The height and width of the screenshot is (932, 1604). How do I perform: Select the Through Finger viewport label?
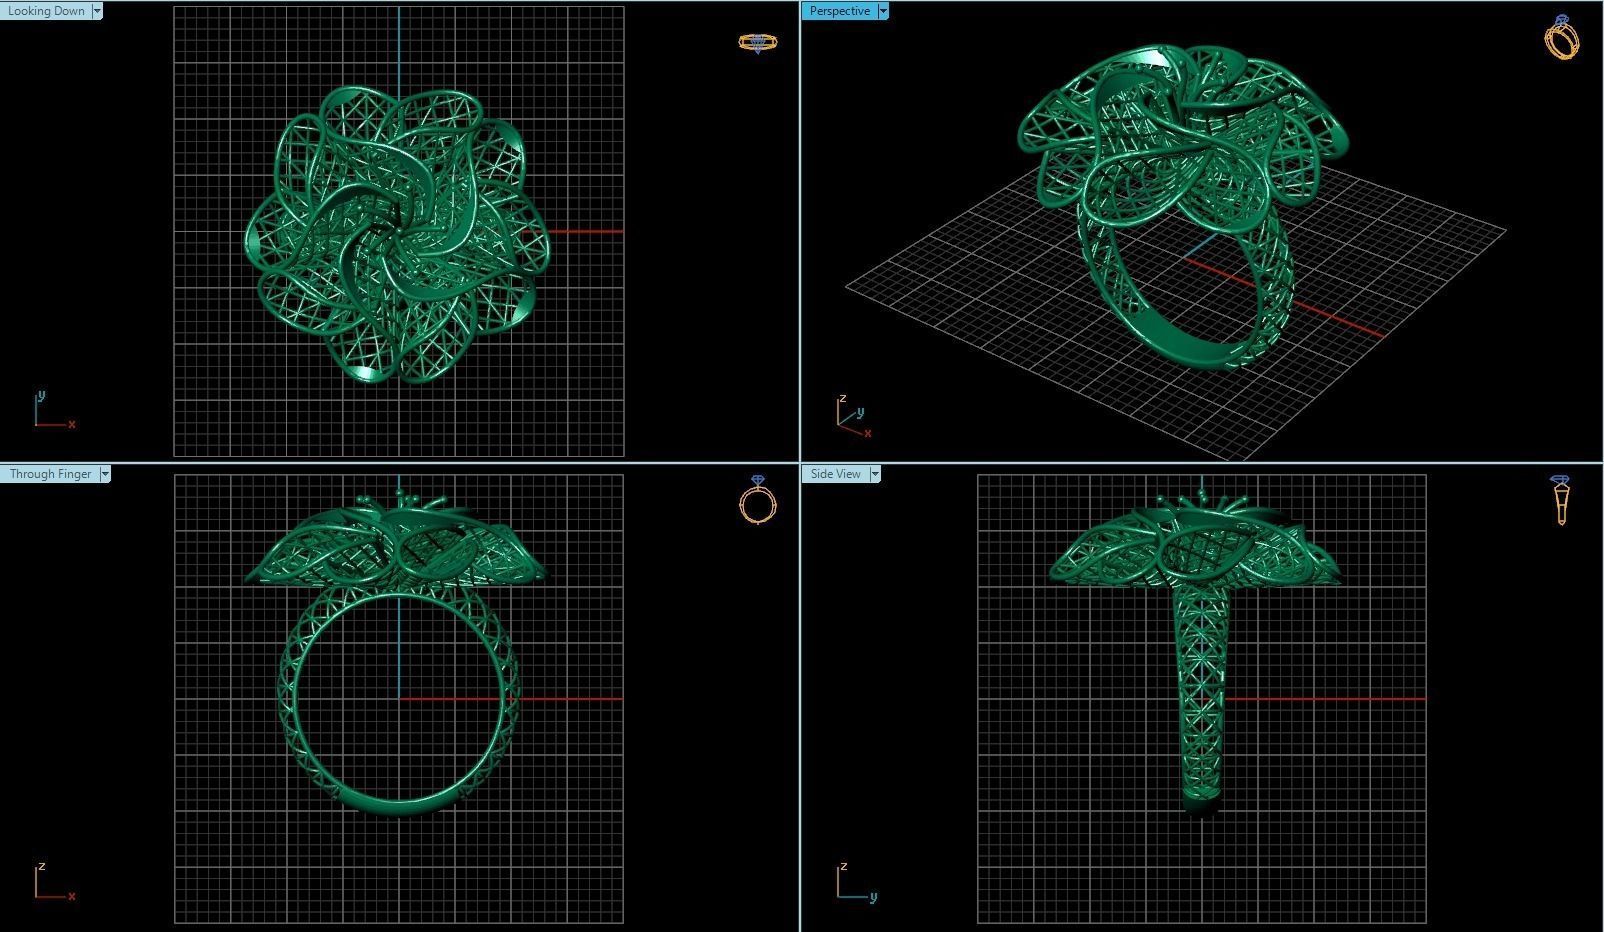coord(50,474)
